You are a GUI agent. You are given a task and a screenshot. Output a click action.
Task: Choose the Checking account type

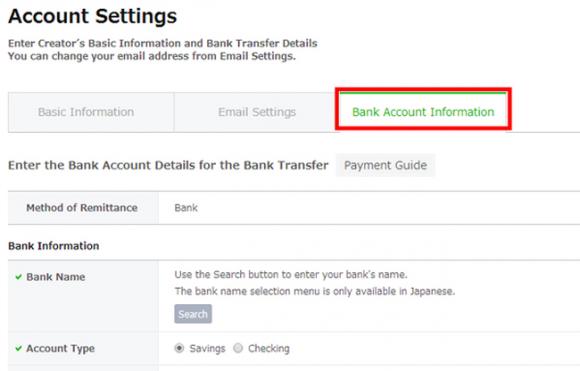click(x=238, y=348)
